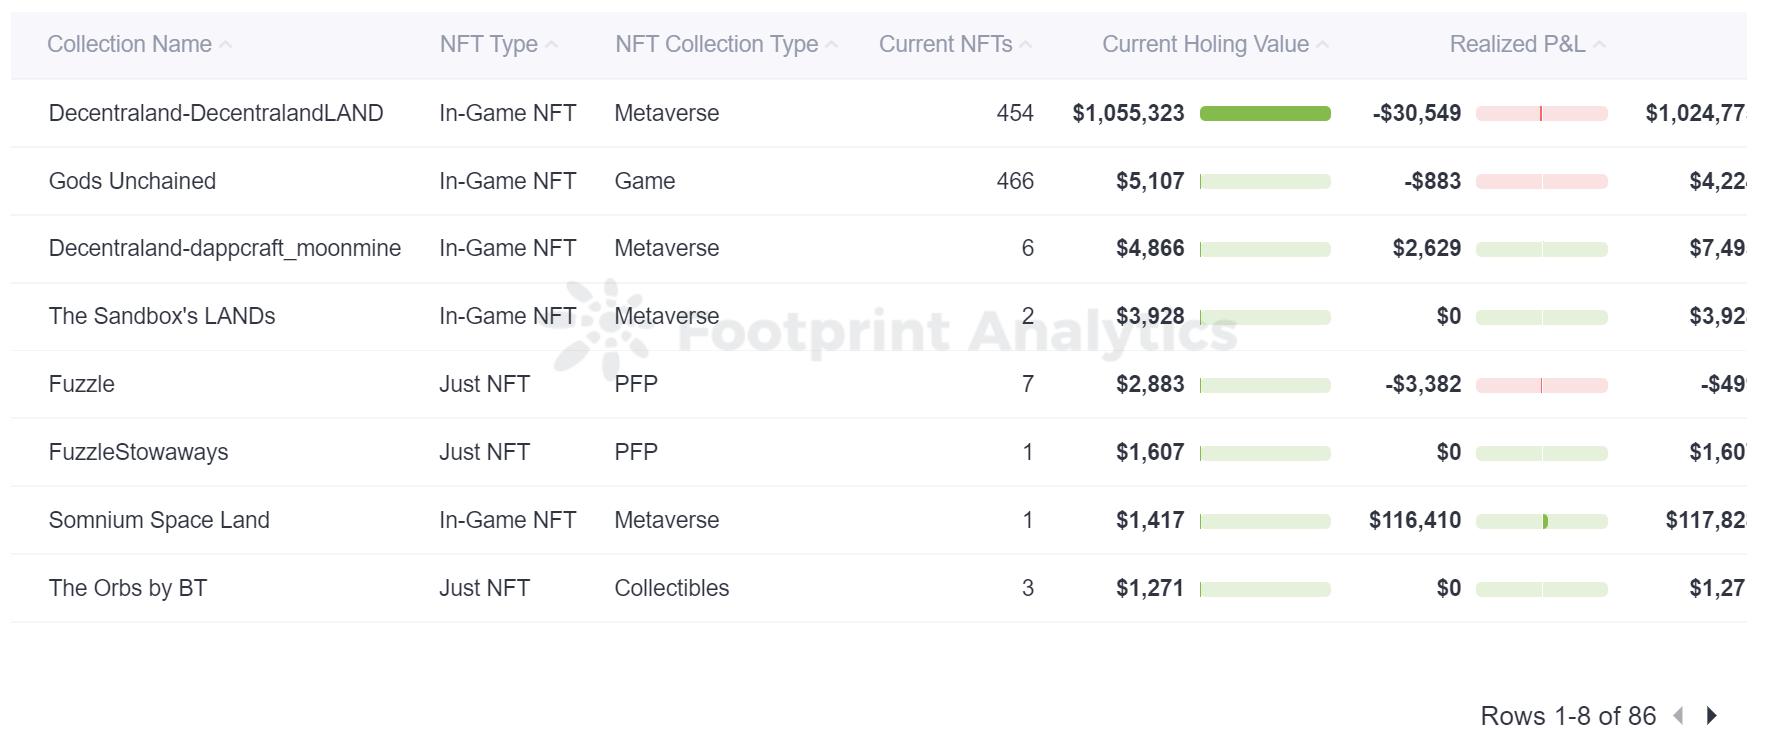Select The Orbs by BT row
The width and height of the screenshot is (1783, 740).
[x=128, y=588]
